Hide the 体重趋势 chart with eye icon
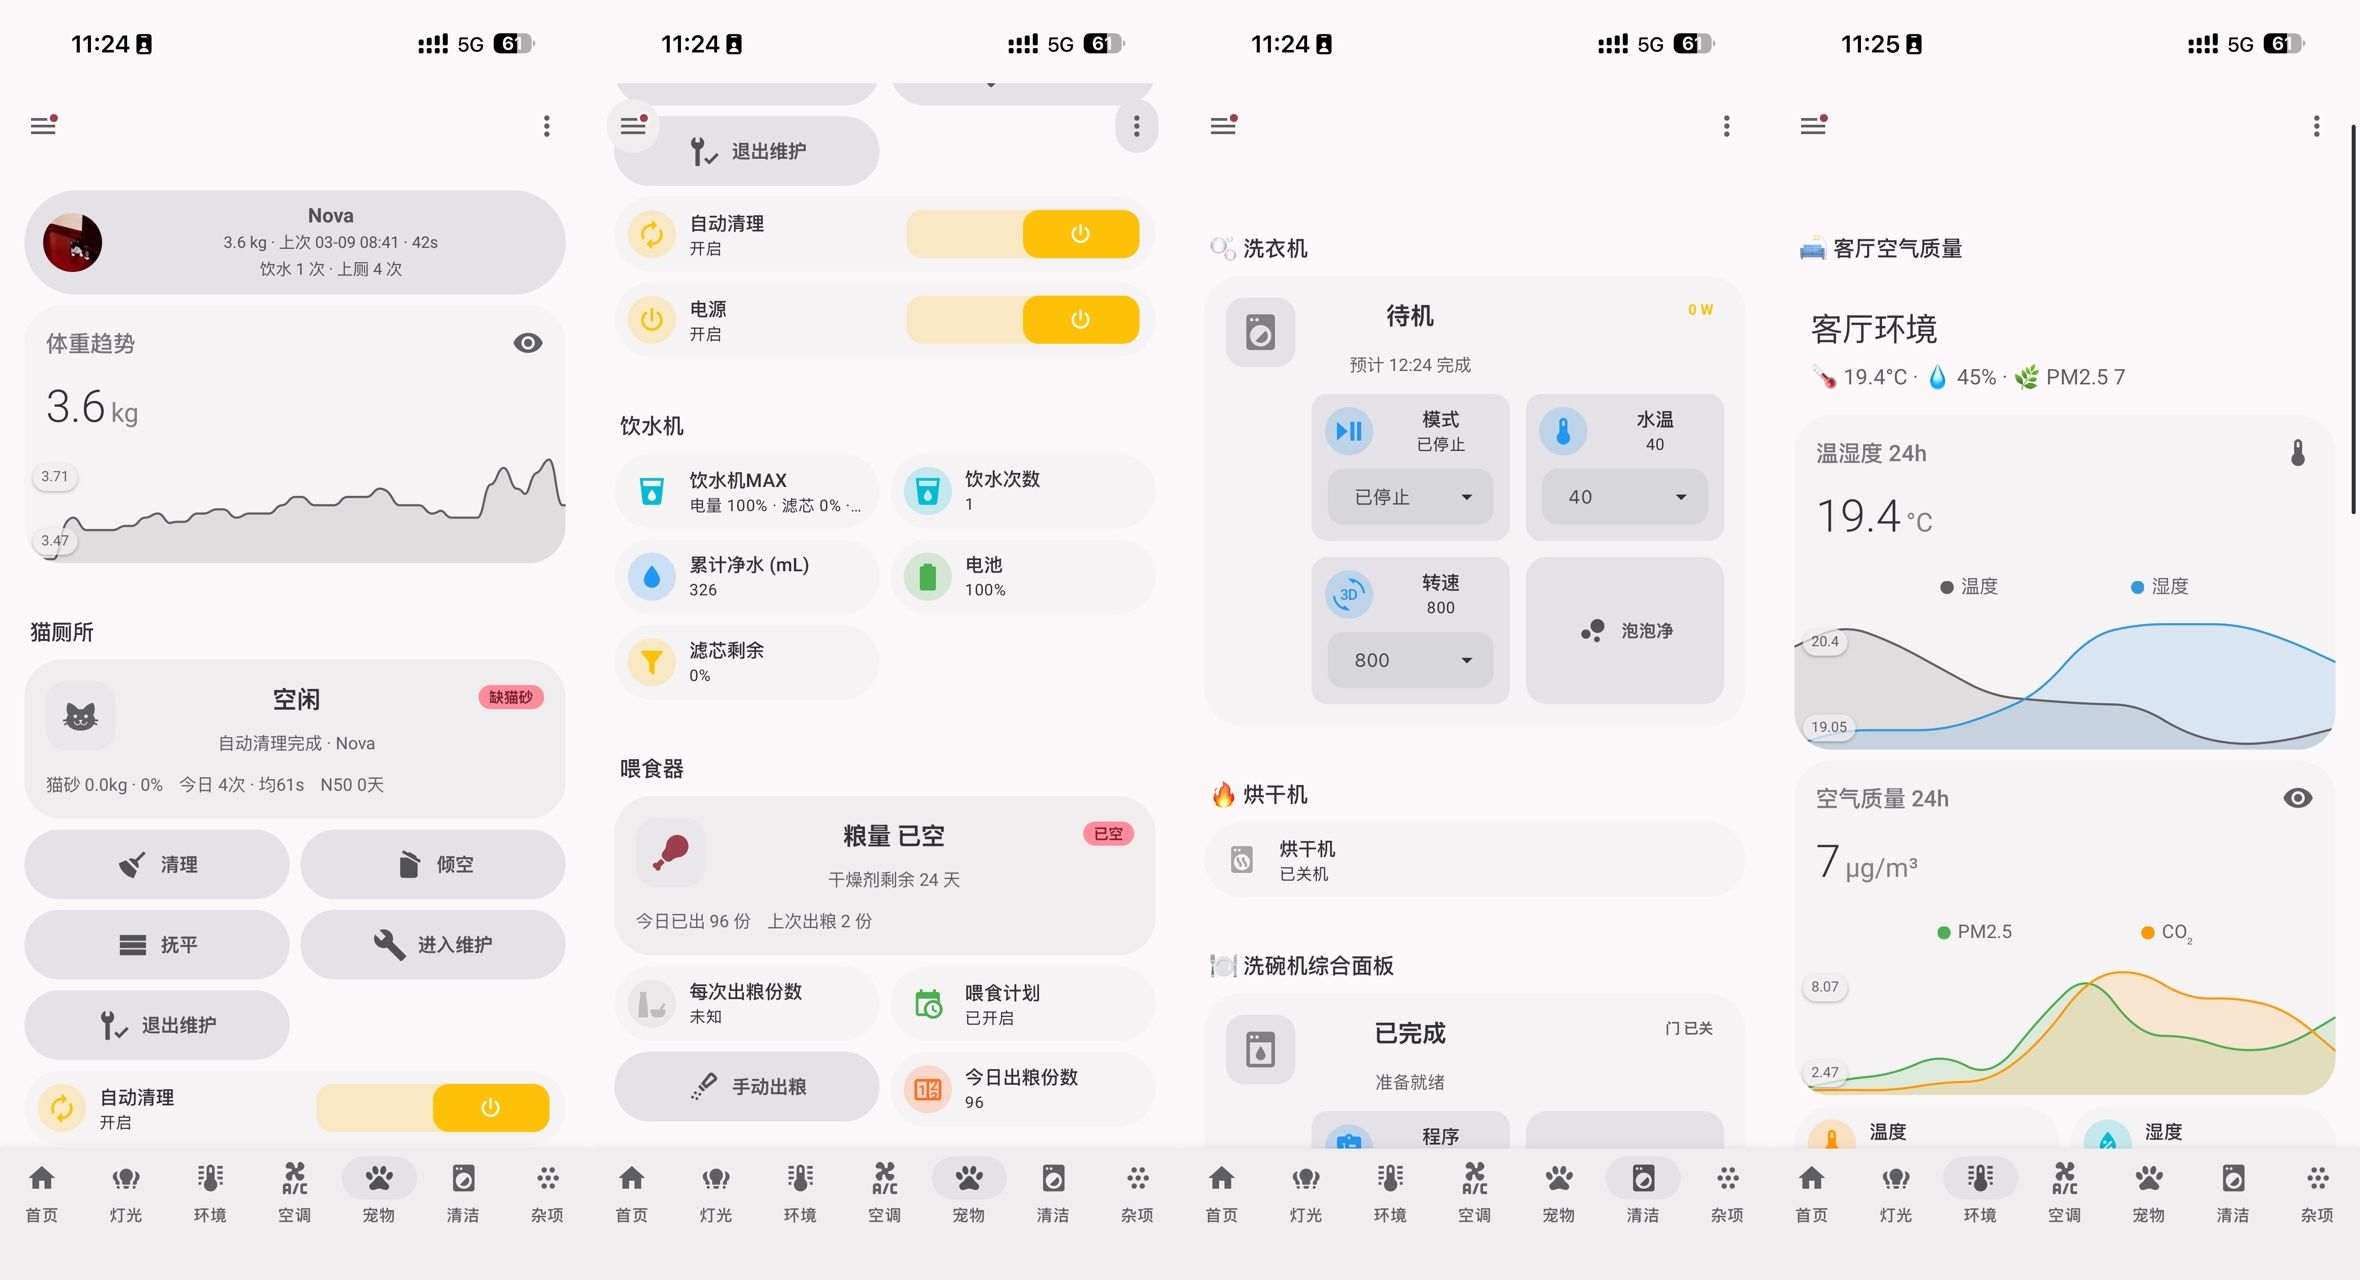This screenshot has height=1280, width=2360. (527, 343)
